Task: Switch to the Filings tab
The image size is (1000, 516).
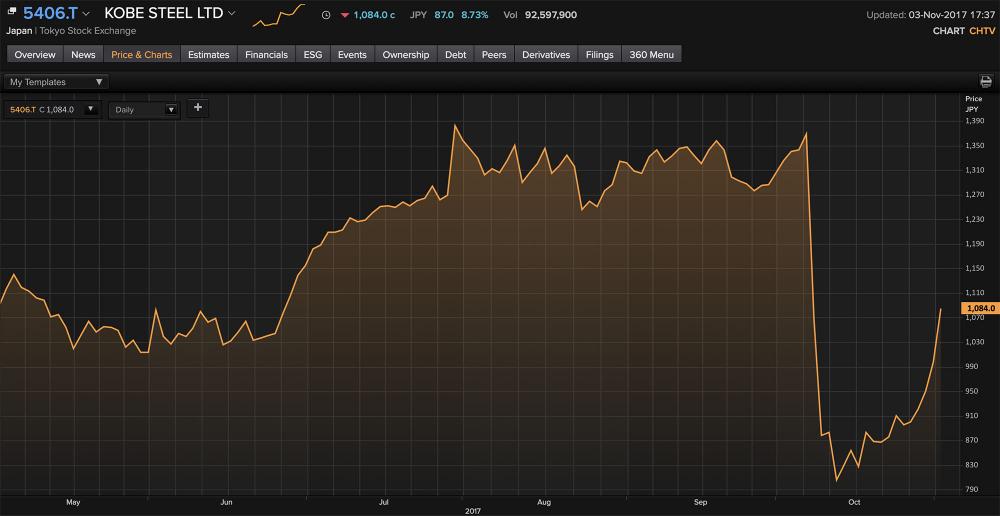Action: (599, 54)
